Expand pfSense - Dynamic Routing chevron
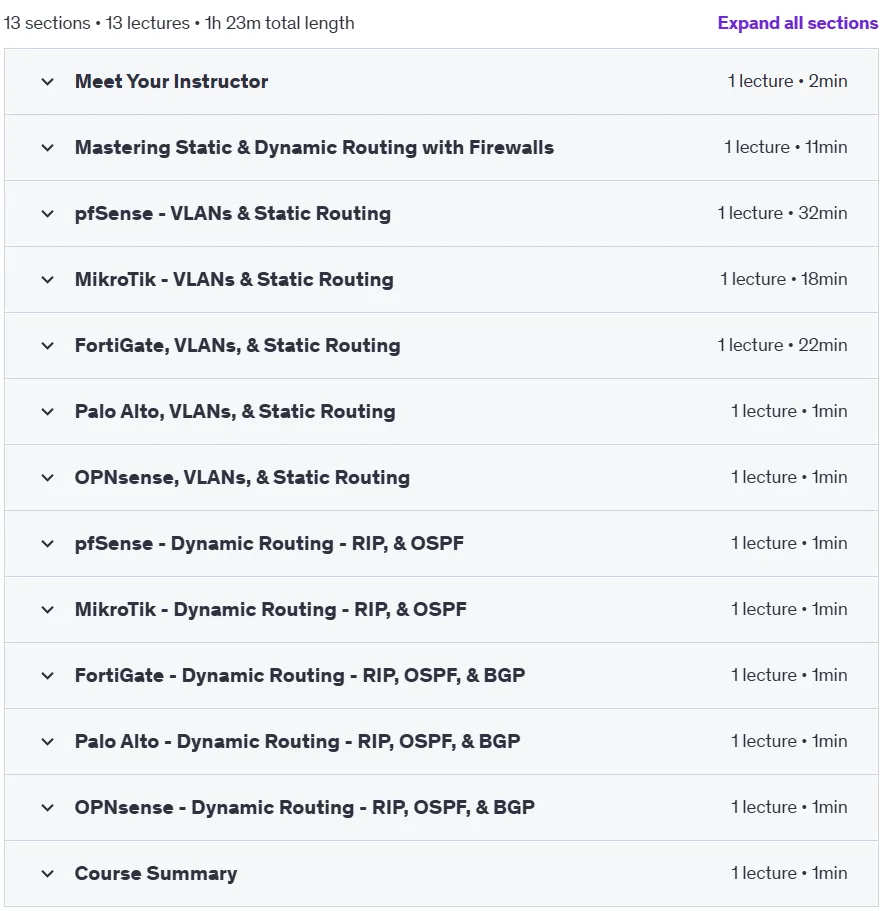Screen dimensions: 882x911 48,544
